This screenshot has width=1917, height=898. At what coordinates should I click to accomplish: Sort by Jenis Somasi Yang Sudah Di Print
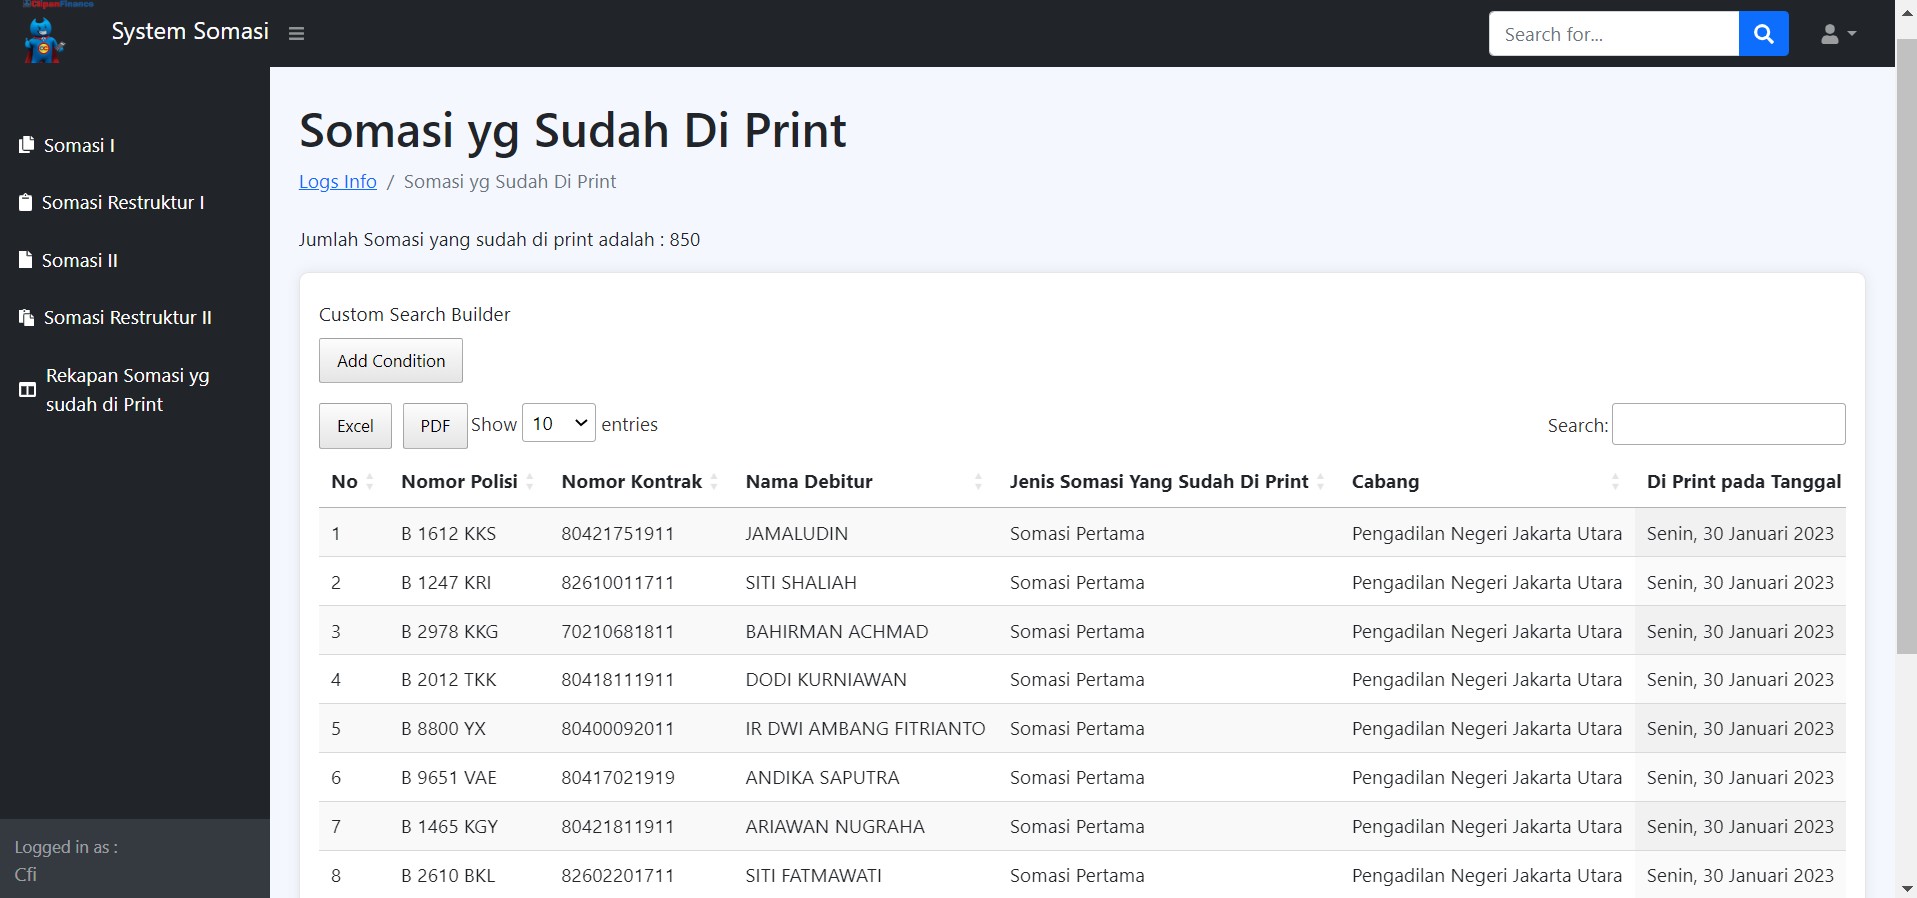tap(1168, 482)
